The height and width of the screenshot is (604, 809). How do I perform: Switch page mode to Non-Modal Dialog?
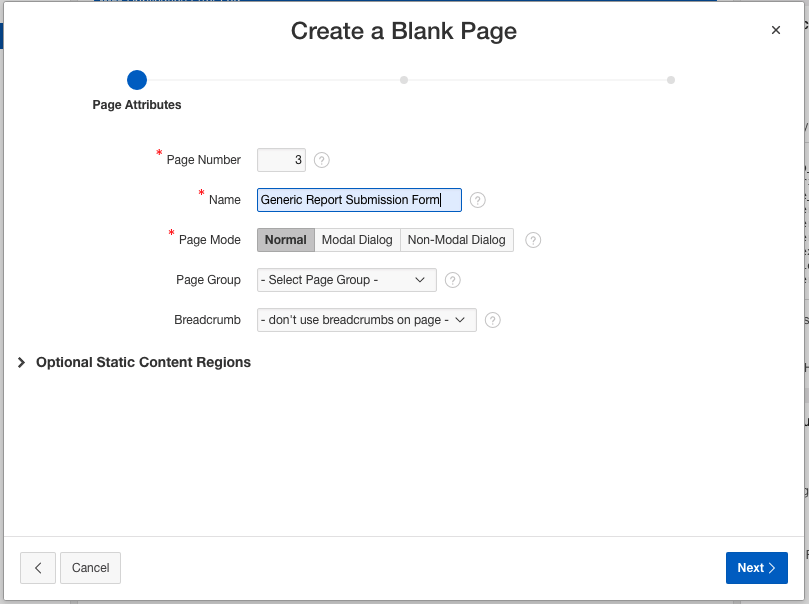457,240
